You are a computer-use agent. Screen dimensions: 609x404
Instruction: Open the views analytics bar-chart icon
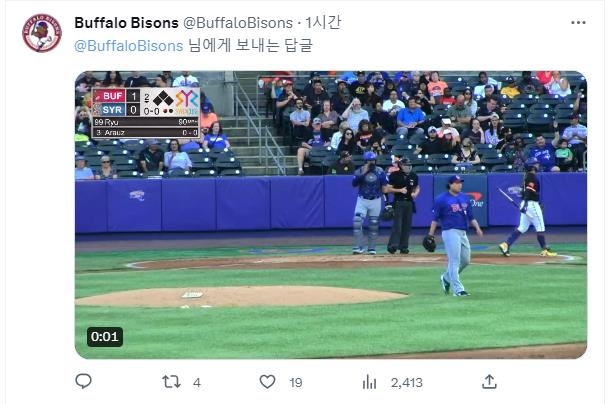click(x=369, y=381)
